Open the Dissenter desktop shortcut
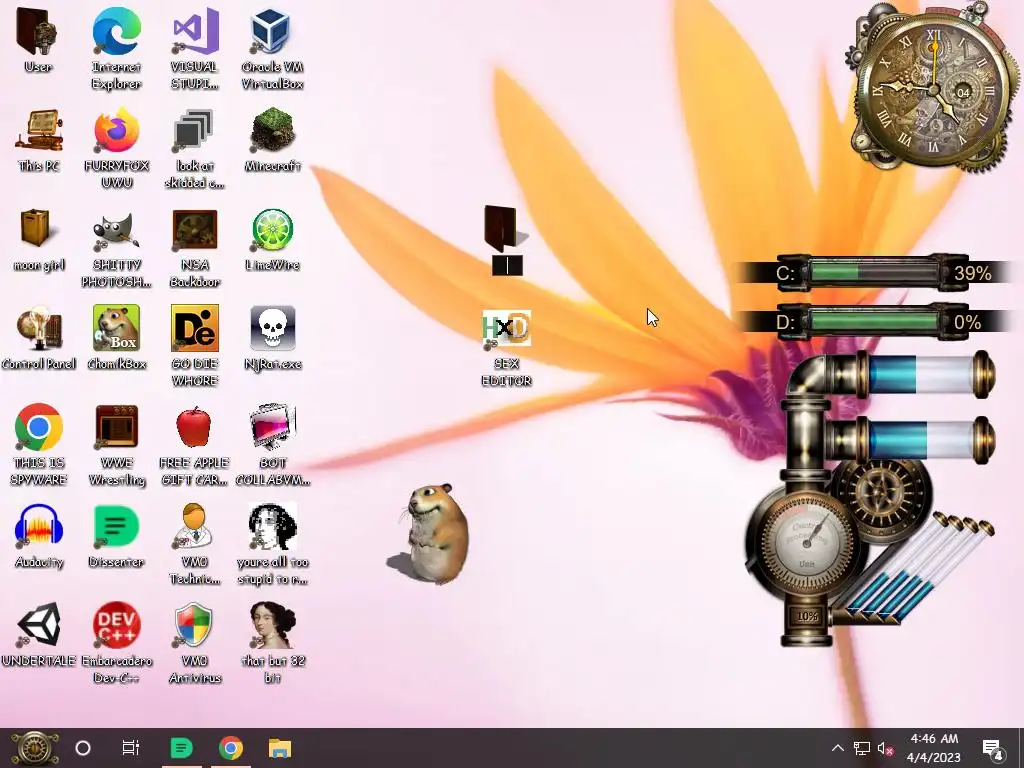The height and width of the screenshot is (768, 1024). [x=116, y=526]
